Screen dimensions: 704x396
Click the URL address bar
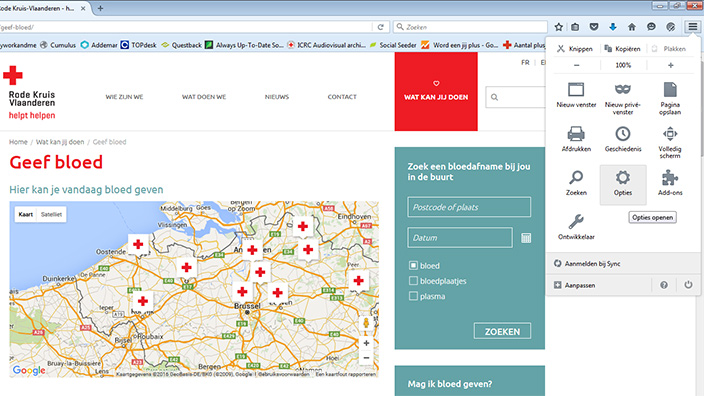tap(186, 27)
